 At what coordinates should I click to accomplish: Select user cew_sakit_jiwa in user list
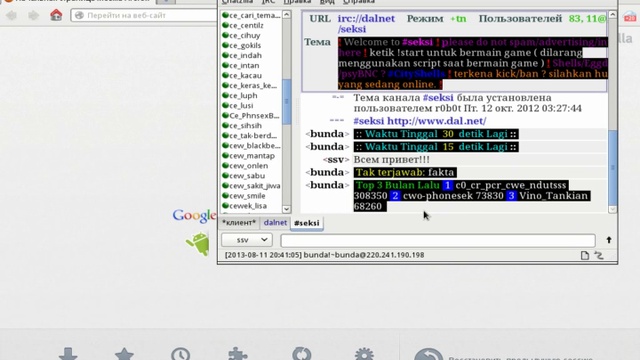click(251, 186)
